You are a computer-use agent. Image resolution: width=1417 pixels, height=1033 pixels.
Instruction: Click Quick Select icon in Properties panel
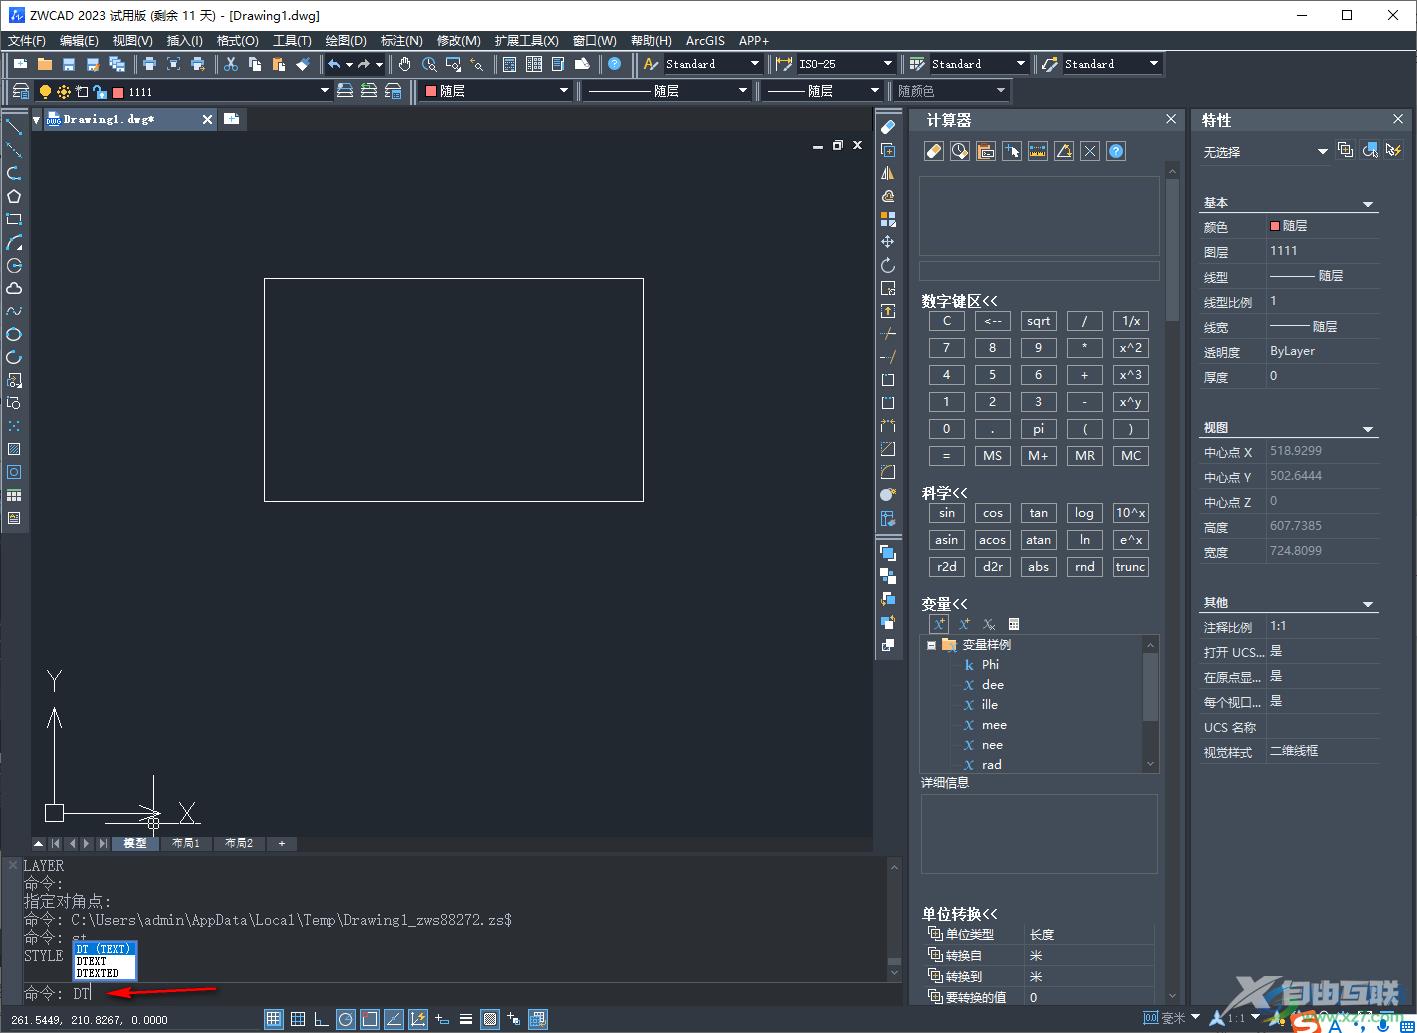(x=1393, y=151)
